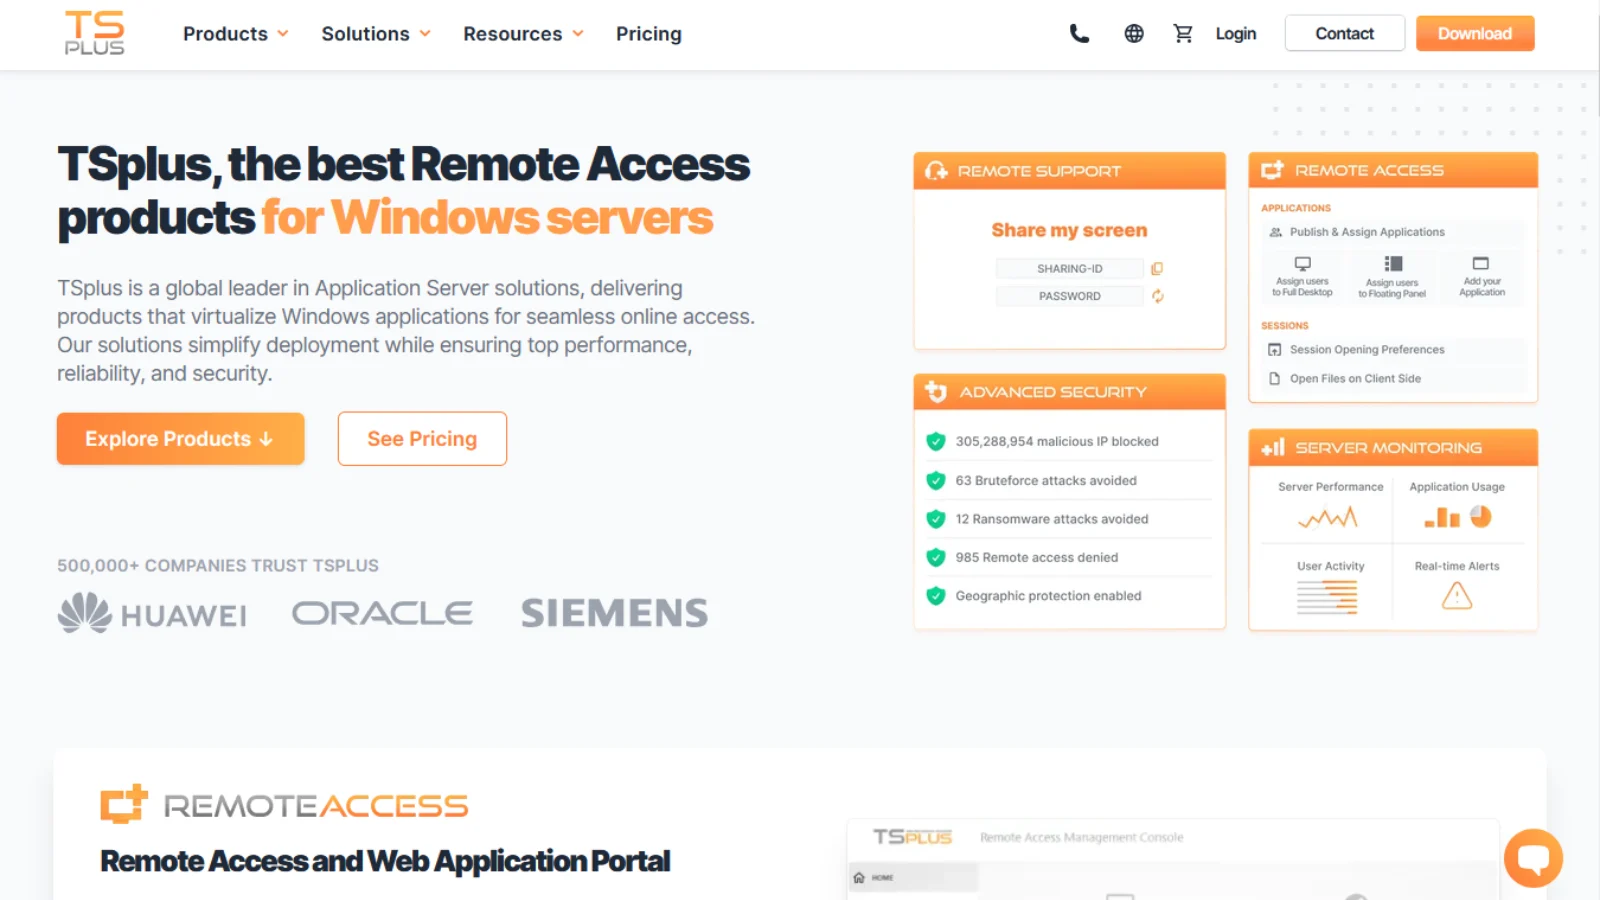Click the green shield check beside malicious IP blocked
This screenshot has height=900, width=1600.
coord(936,441)
